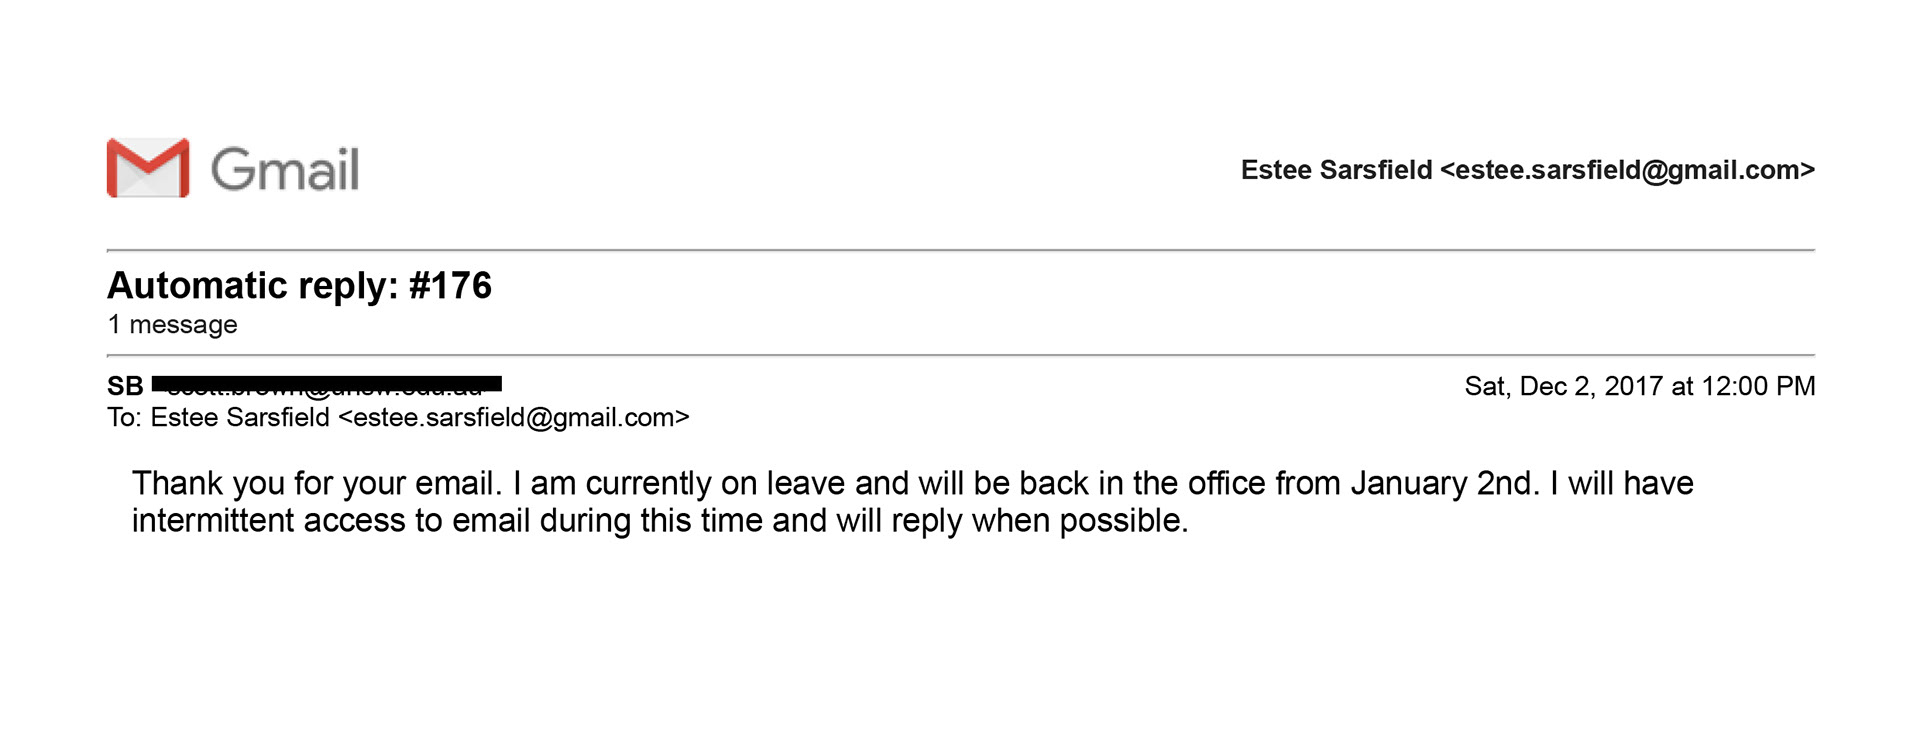The width and height of the screenshot is (1920, 737).
Task: Click the blacked-out sender email address
Action: 327,385
